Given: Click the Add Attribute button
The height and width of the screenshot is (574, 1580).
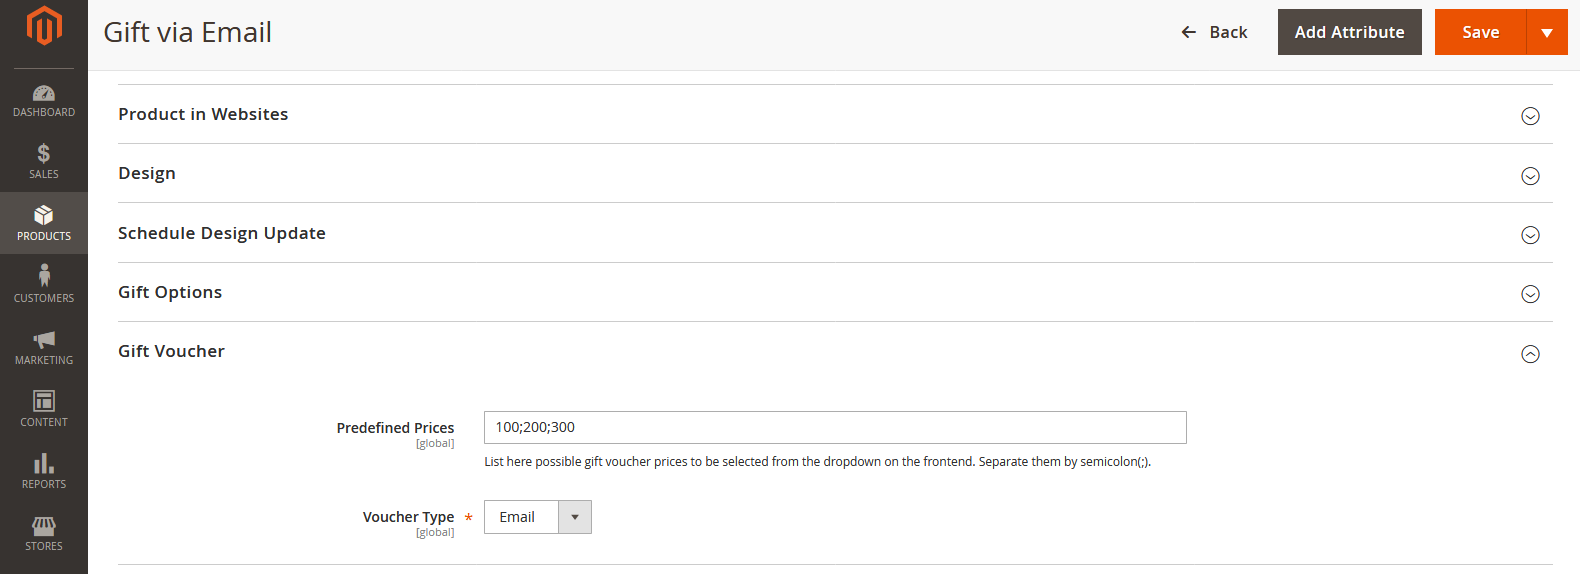Looking at the screenshot, I should tap(1349, 33).
